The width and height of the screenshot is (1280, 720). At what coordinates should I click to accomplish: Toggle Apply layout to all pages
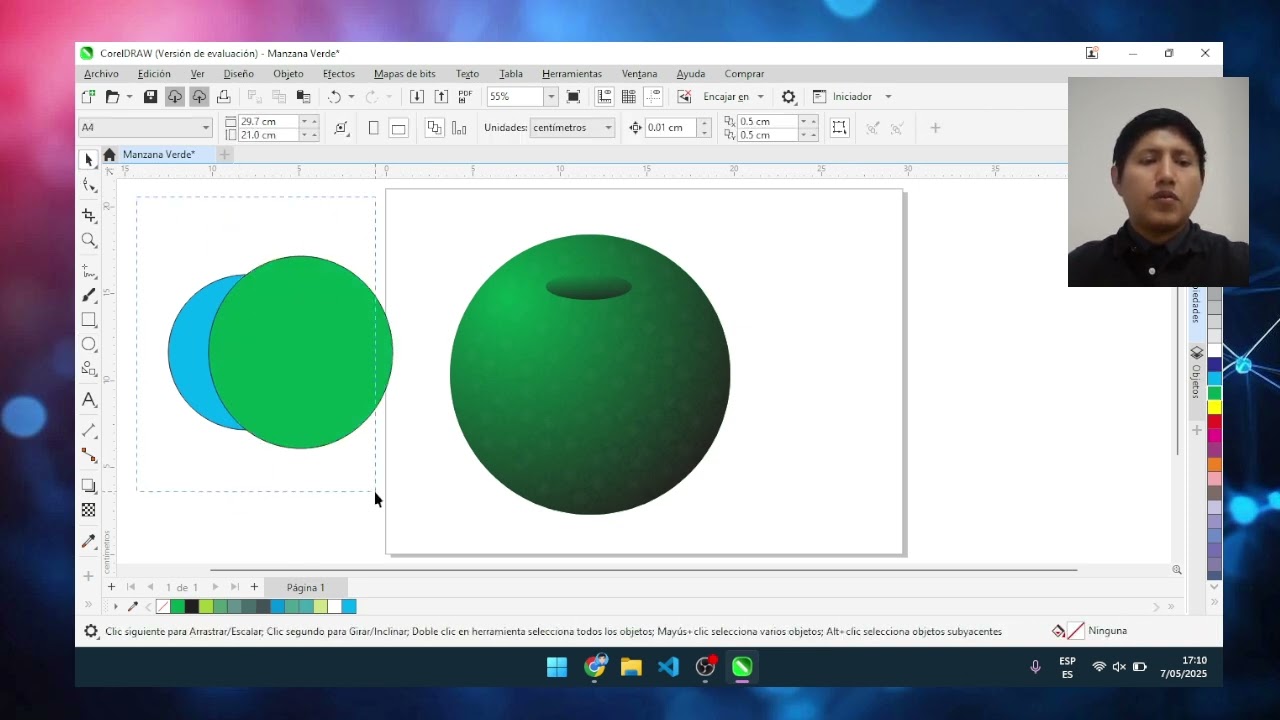point(435,128)
